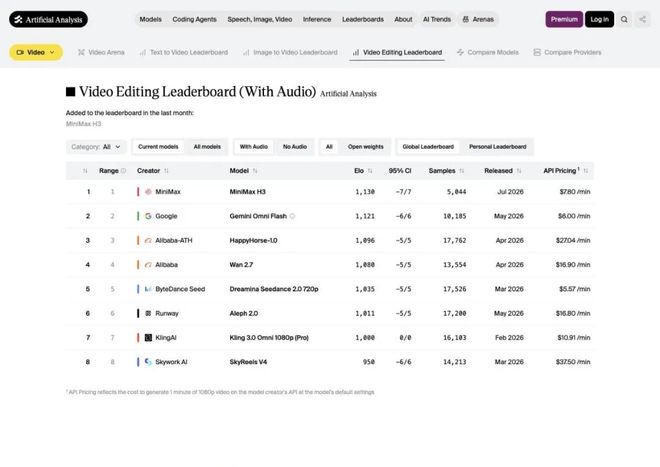Click the purple Premium button
Image resolution: width=660 pixels, height=467 pixels.
564,19
